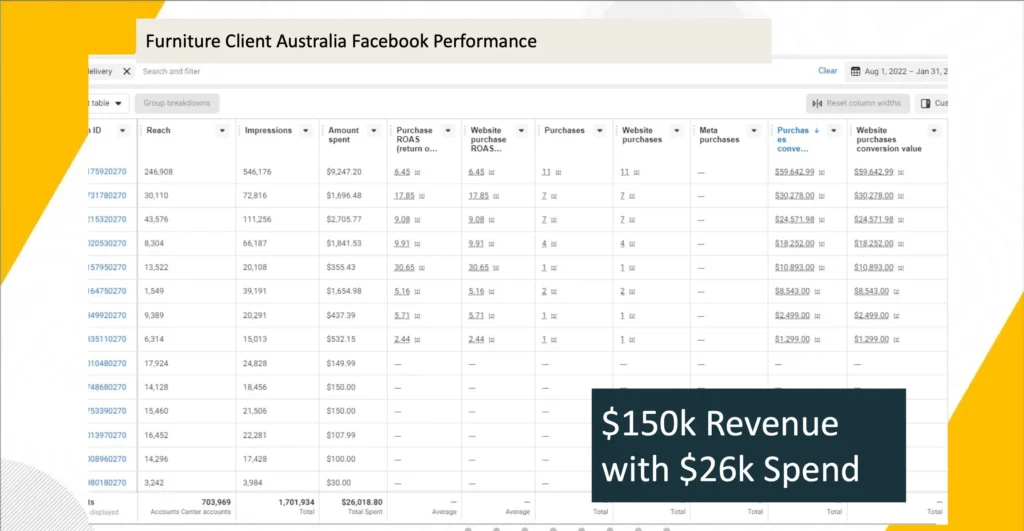Click the Group breakdowns button
This screenshot has height=531, width=1024.
[x=176, y=103]
